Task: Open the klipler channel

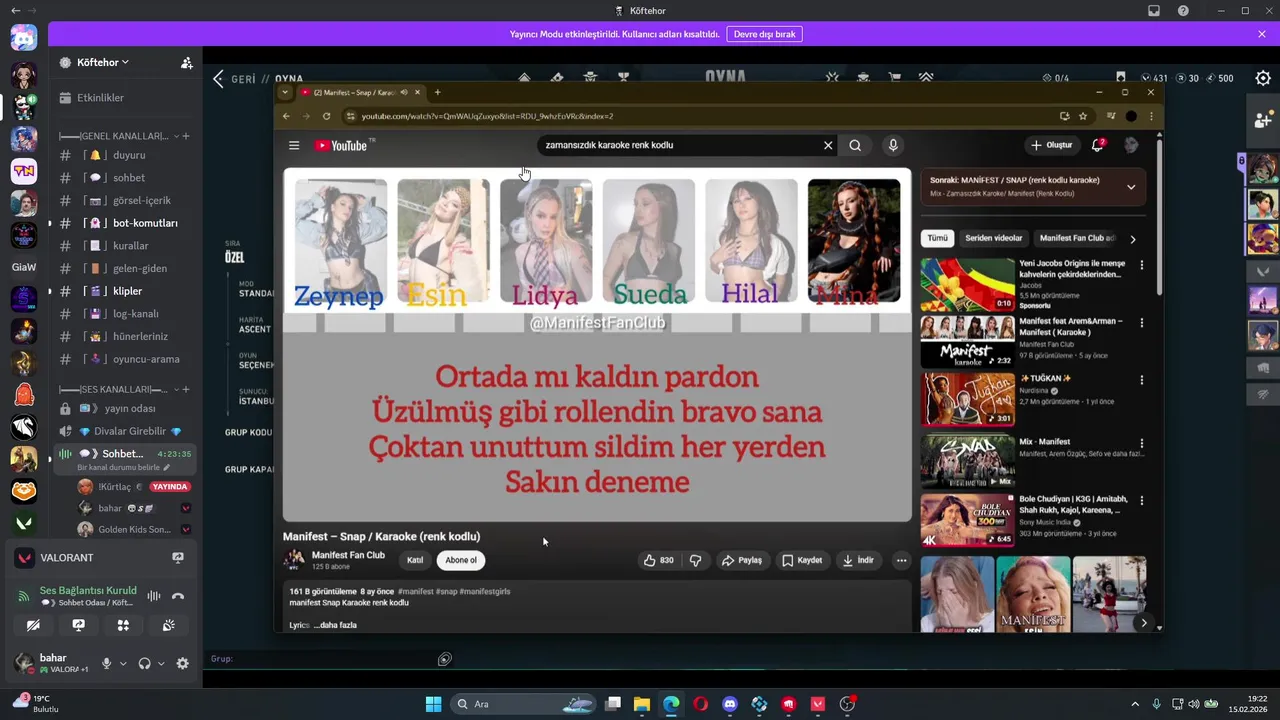Action: pos(124,291)
